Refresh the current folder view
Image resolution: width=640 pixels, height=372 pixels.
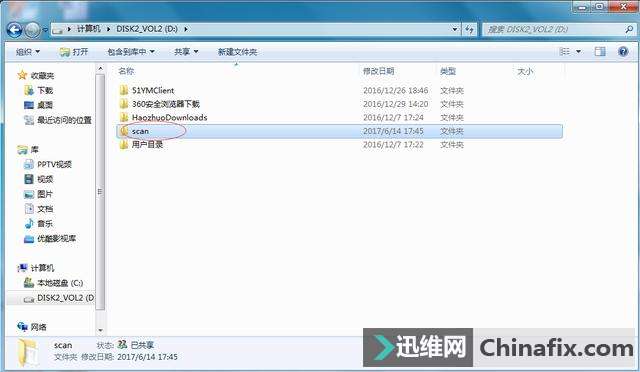(469, 29)
